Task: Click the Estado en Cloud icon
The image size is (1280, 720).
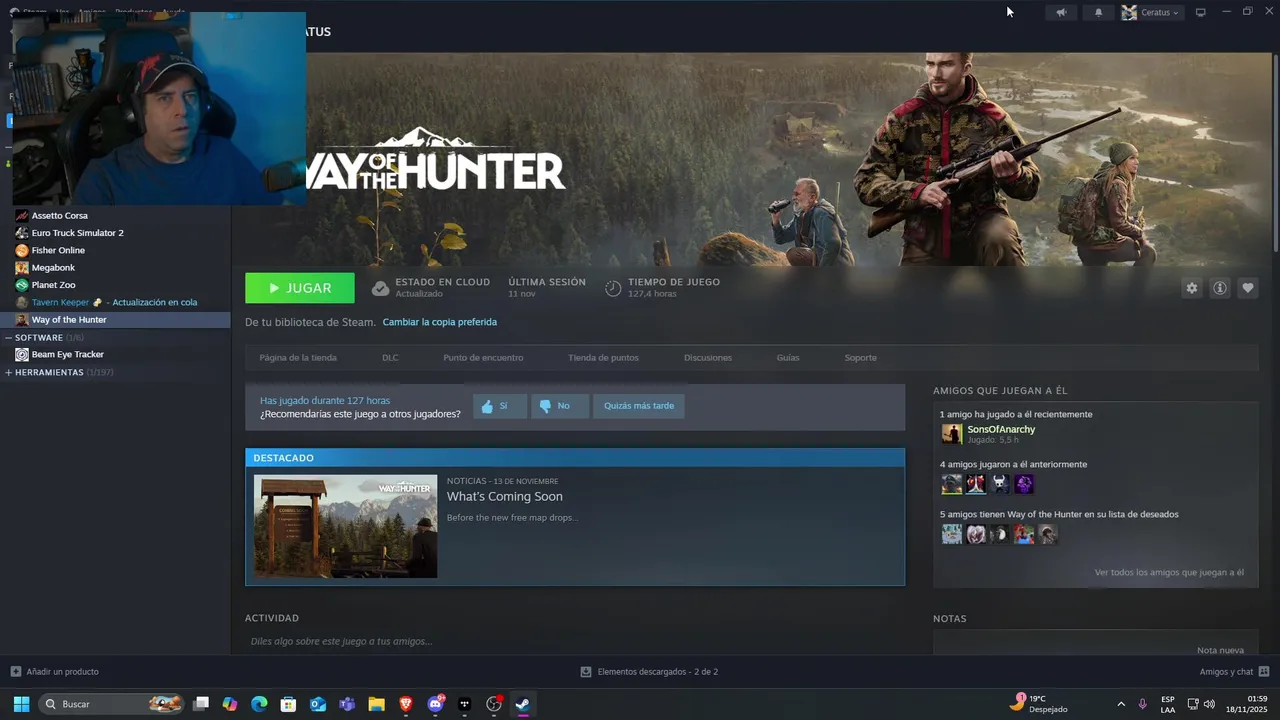Action: (380, 289)
